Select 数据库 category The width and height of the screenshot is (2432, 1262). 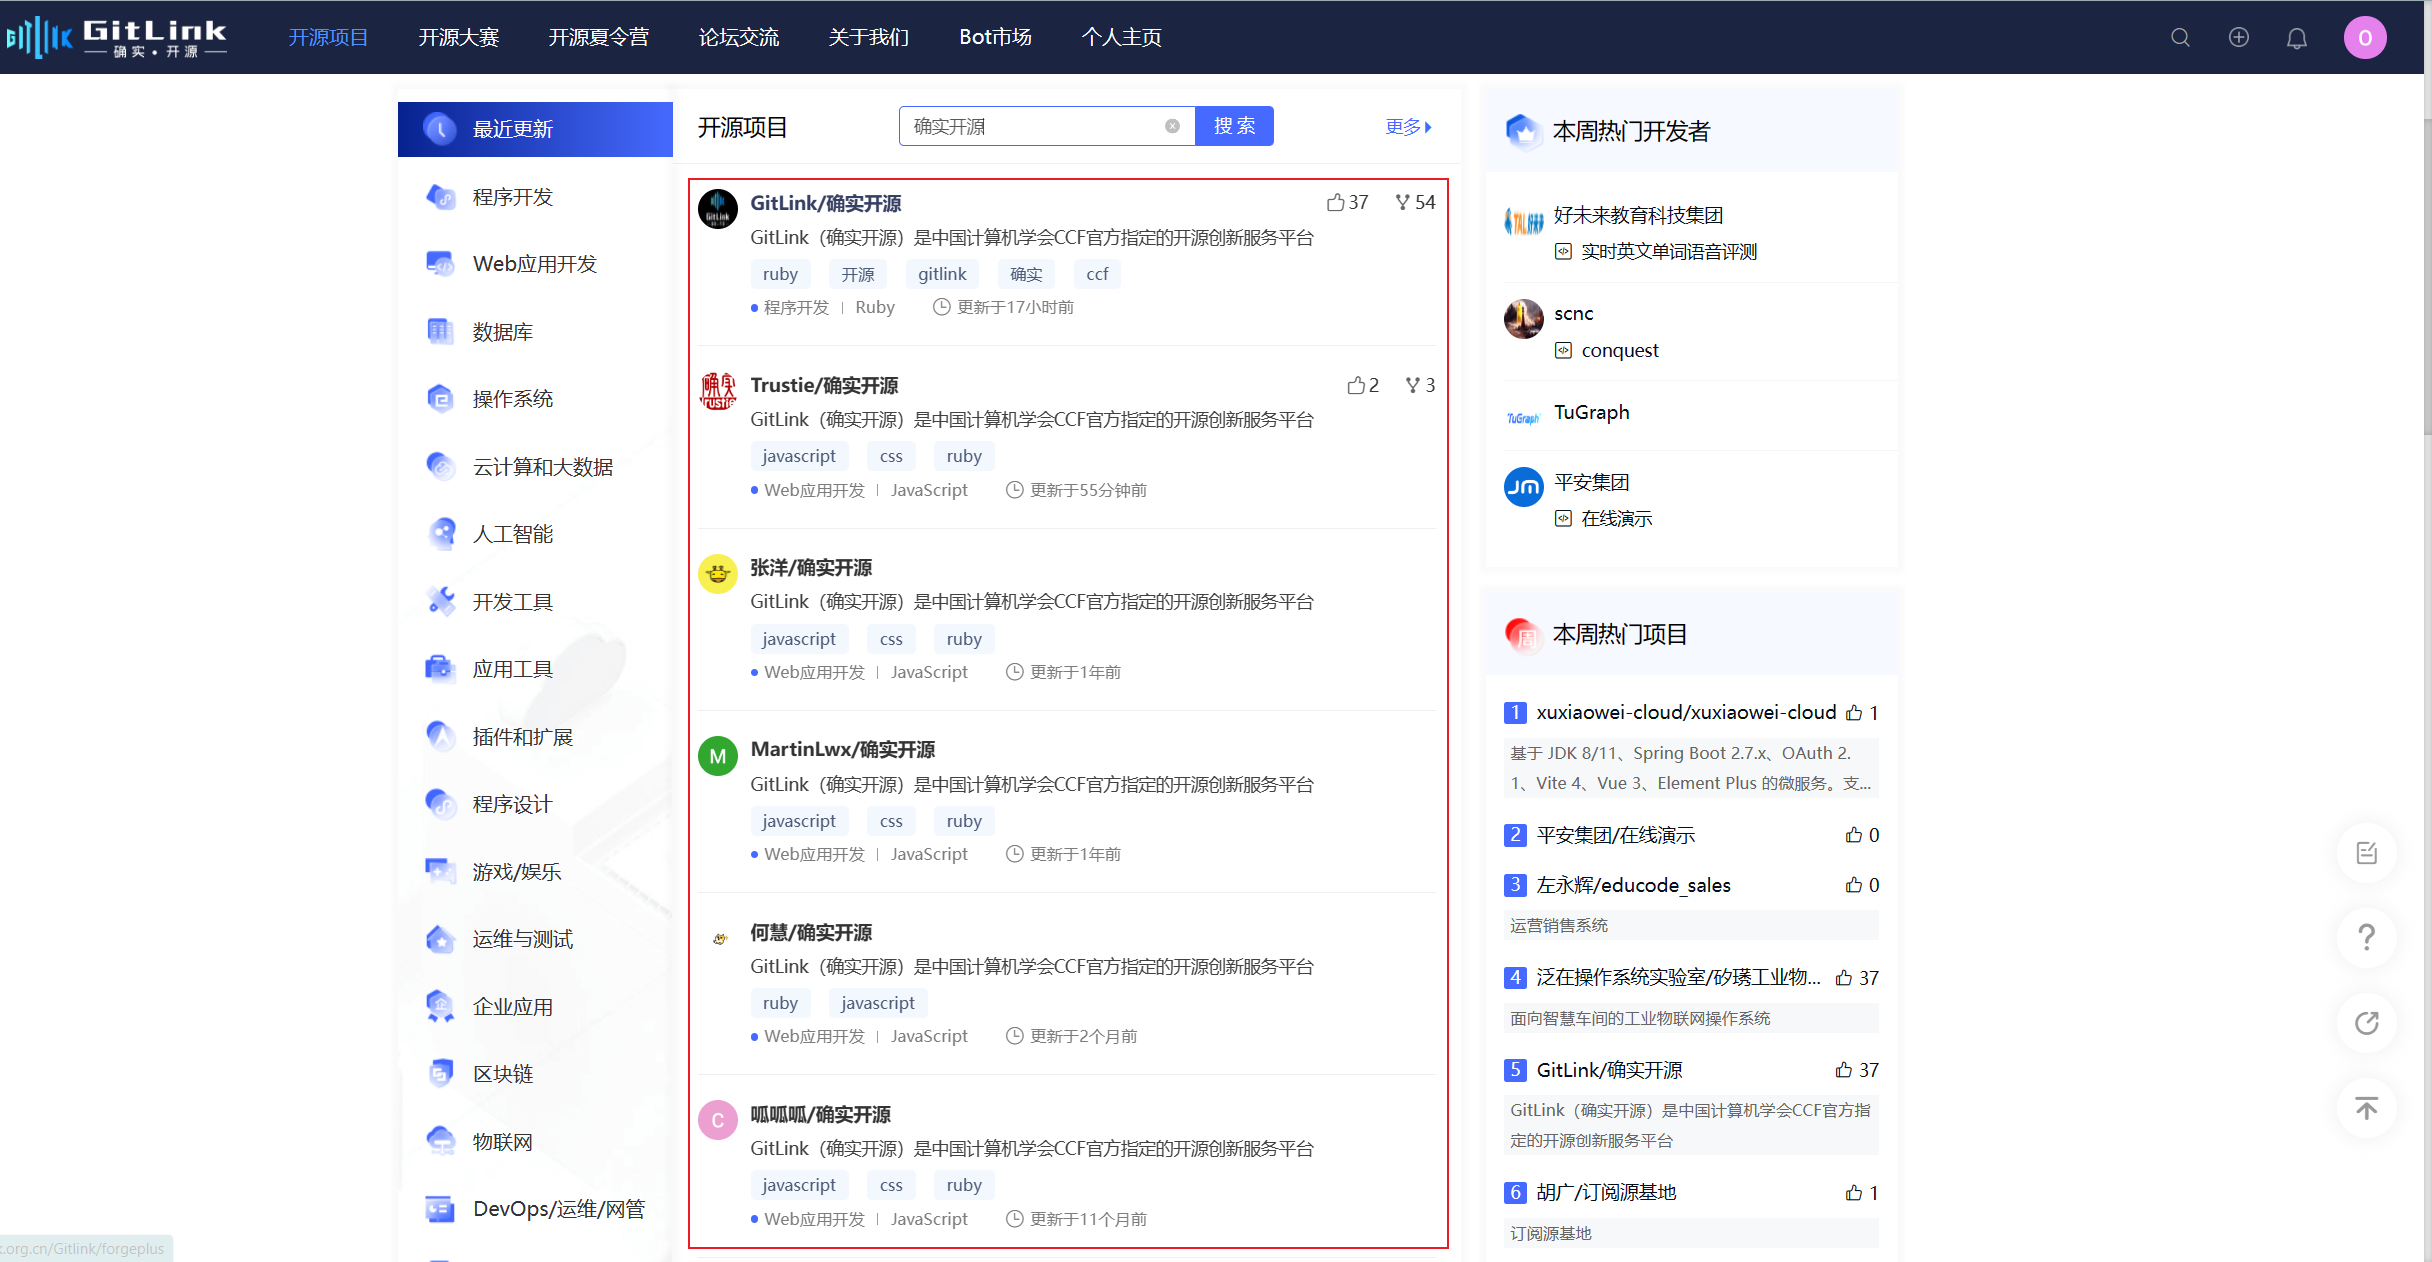tap(535, 332)
